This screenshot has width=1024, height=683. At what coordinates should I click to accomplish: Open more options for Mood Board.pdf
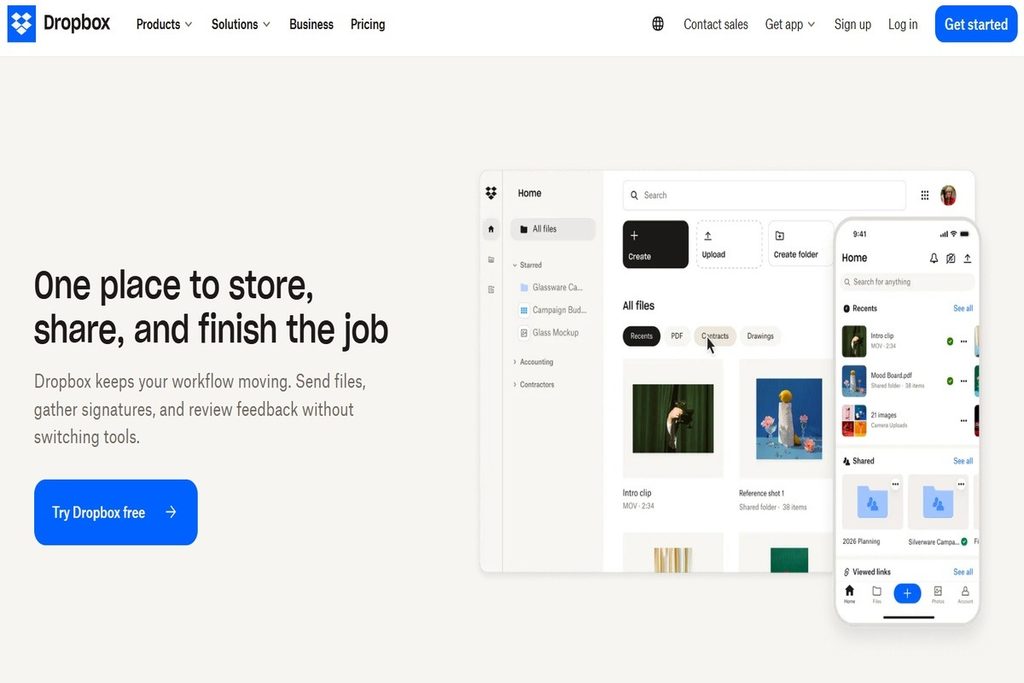coord(963,381)
